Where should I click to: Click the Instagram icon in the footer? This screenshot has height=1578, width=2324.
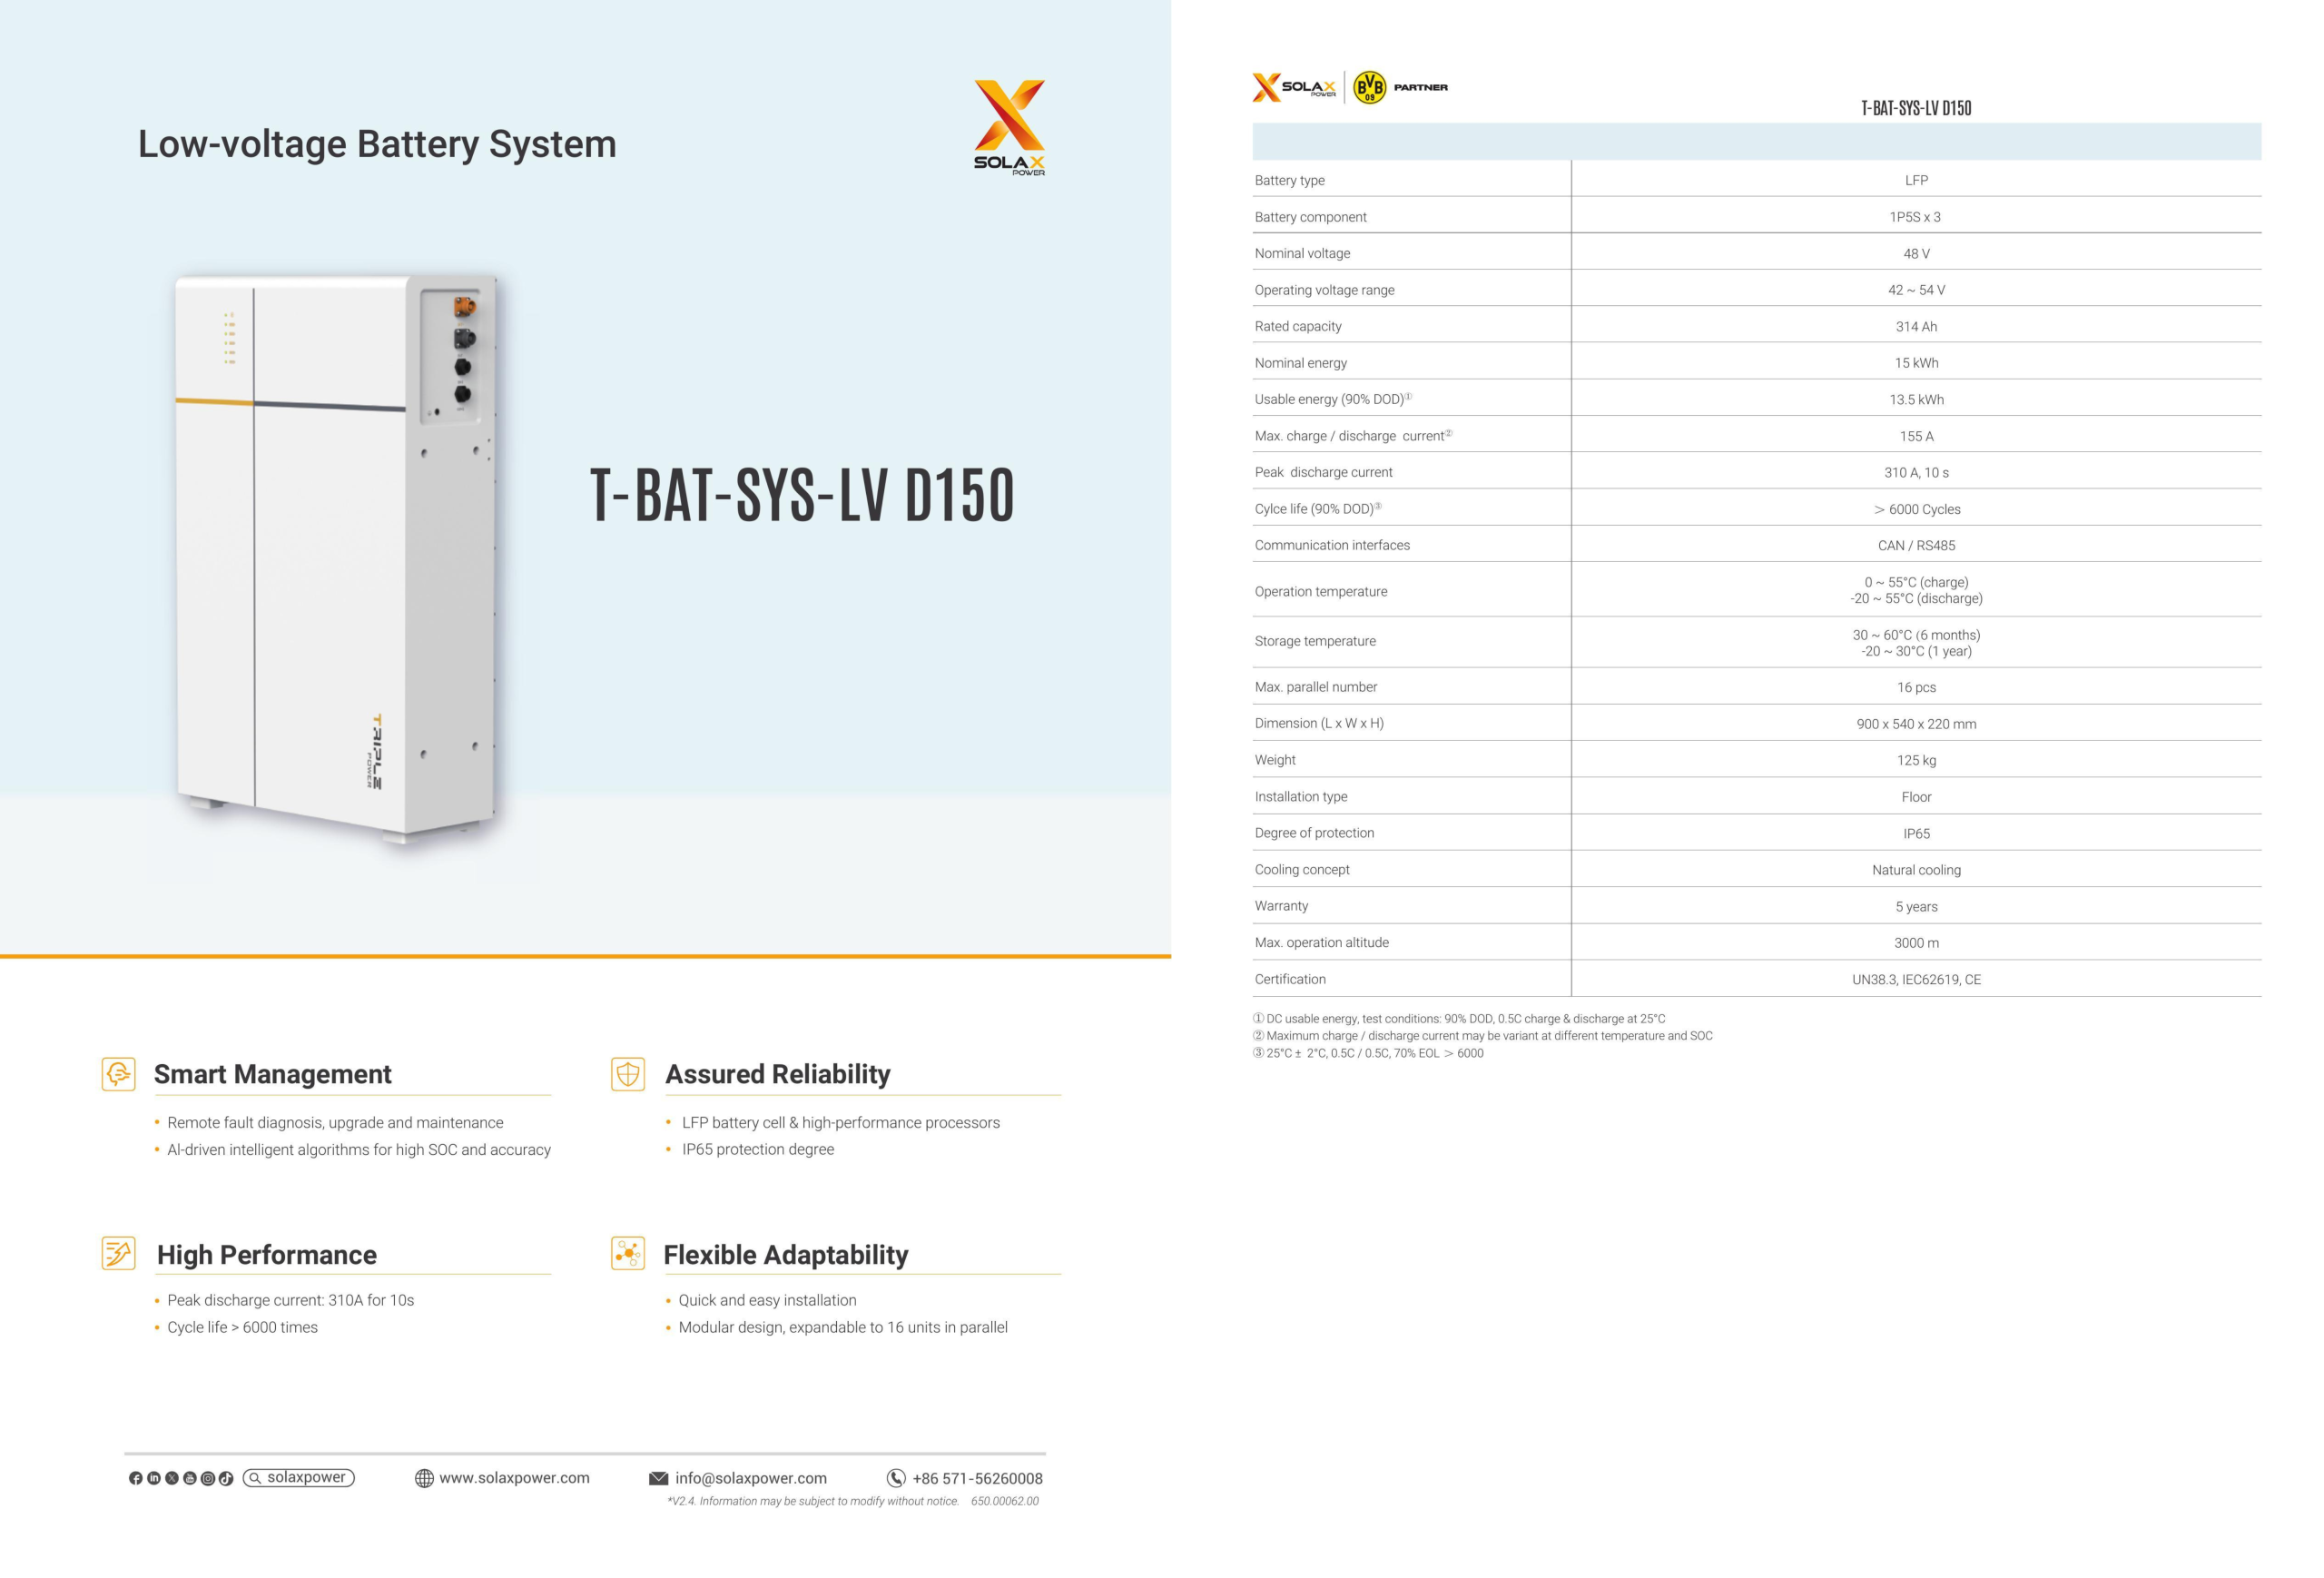[208, 1478]
